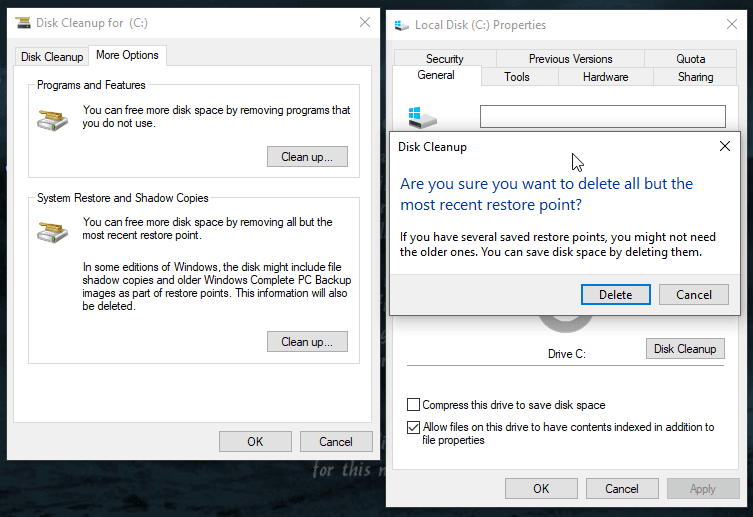
Task: Click the System Restore disk cleanup icon
Action: (52, 232)
